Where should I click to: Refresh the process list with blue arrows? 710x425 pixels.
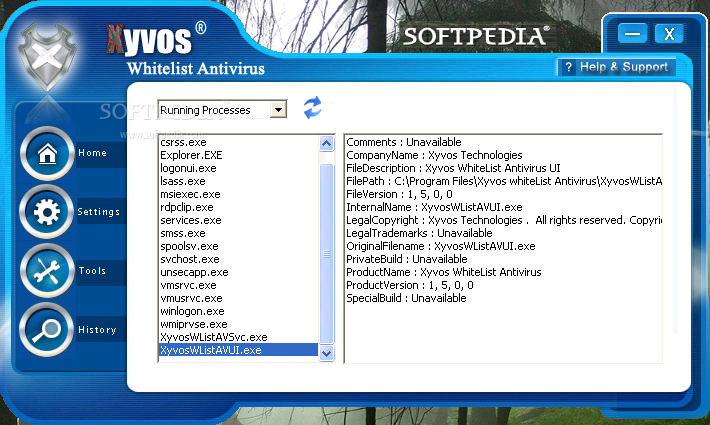click(312, 108)
